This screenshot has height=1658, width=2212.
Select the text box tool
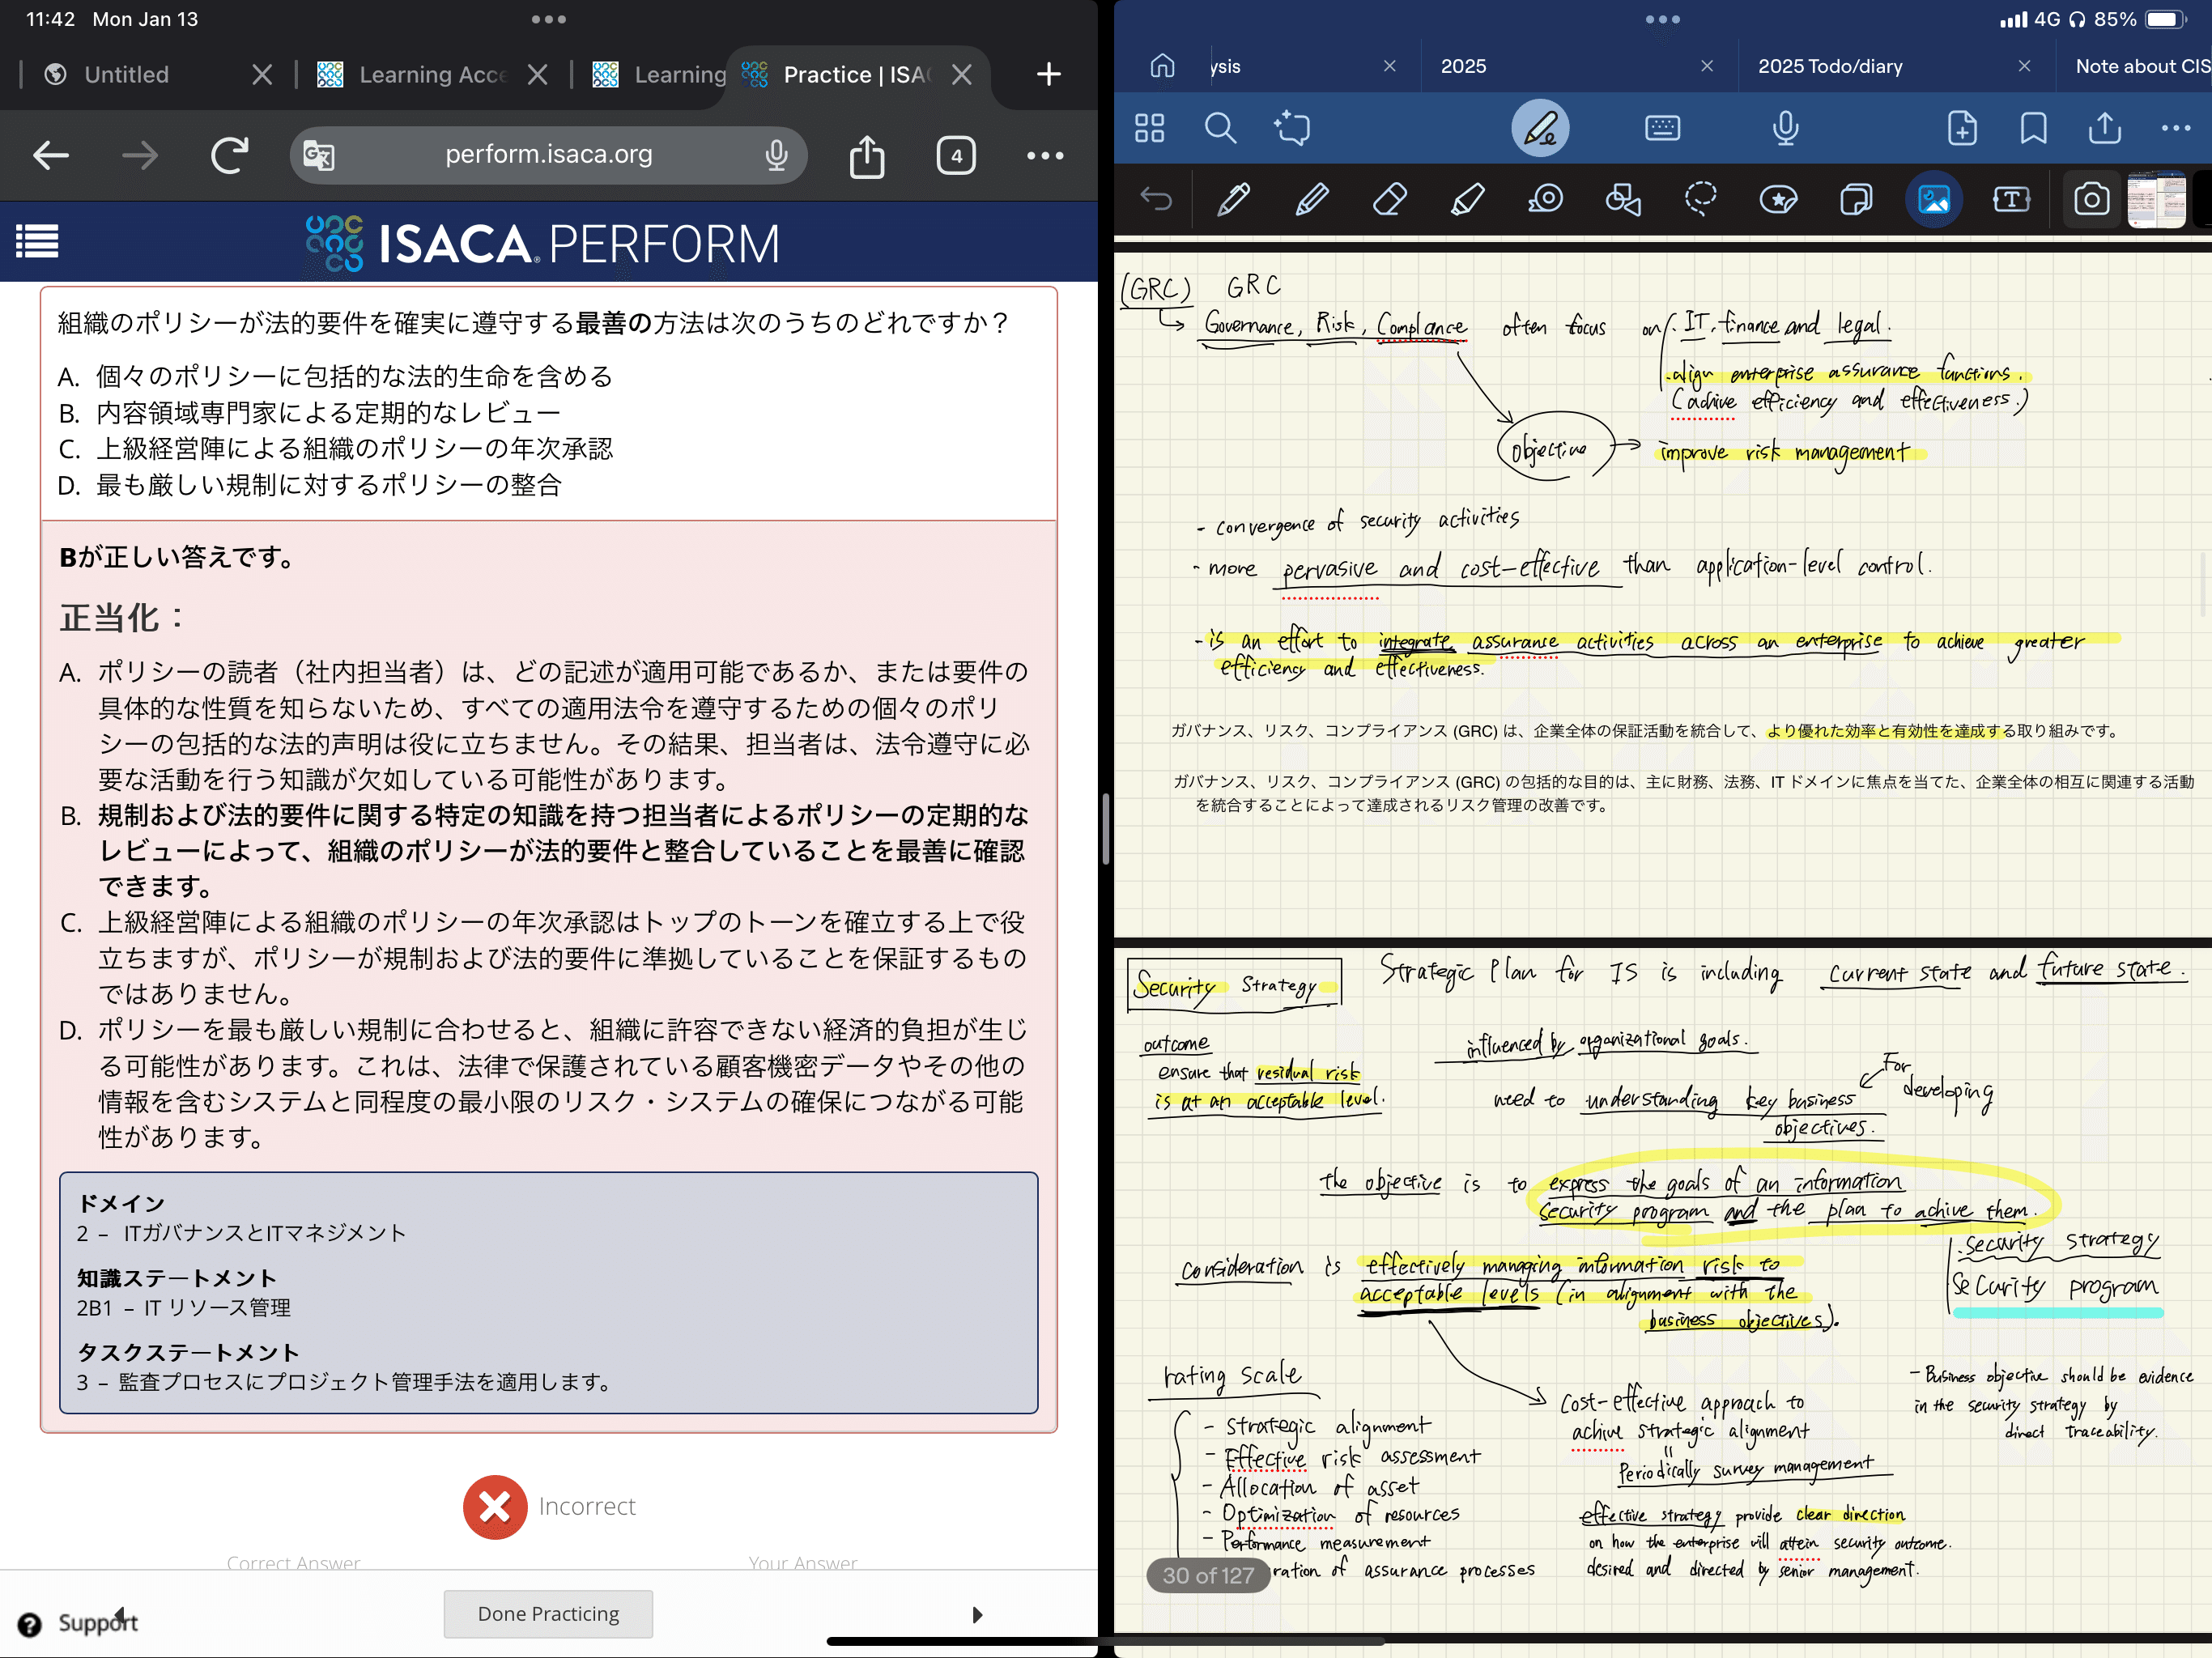[2011, 199]
